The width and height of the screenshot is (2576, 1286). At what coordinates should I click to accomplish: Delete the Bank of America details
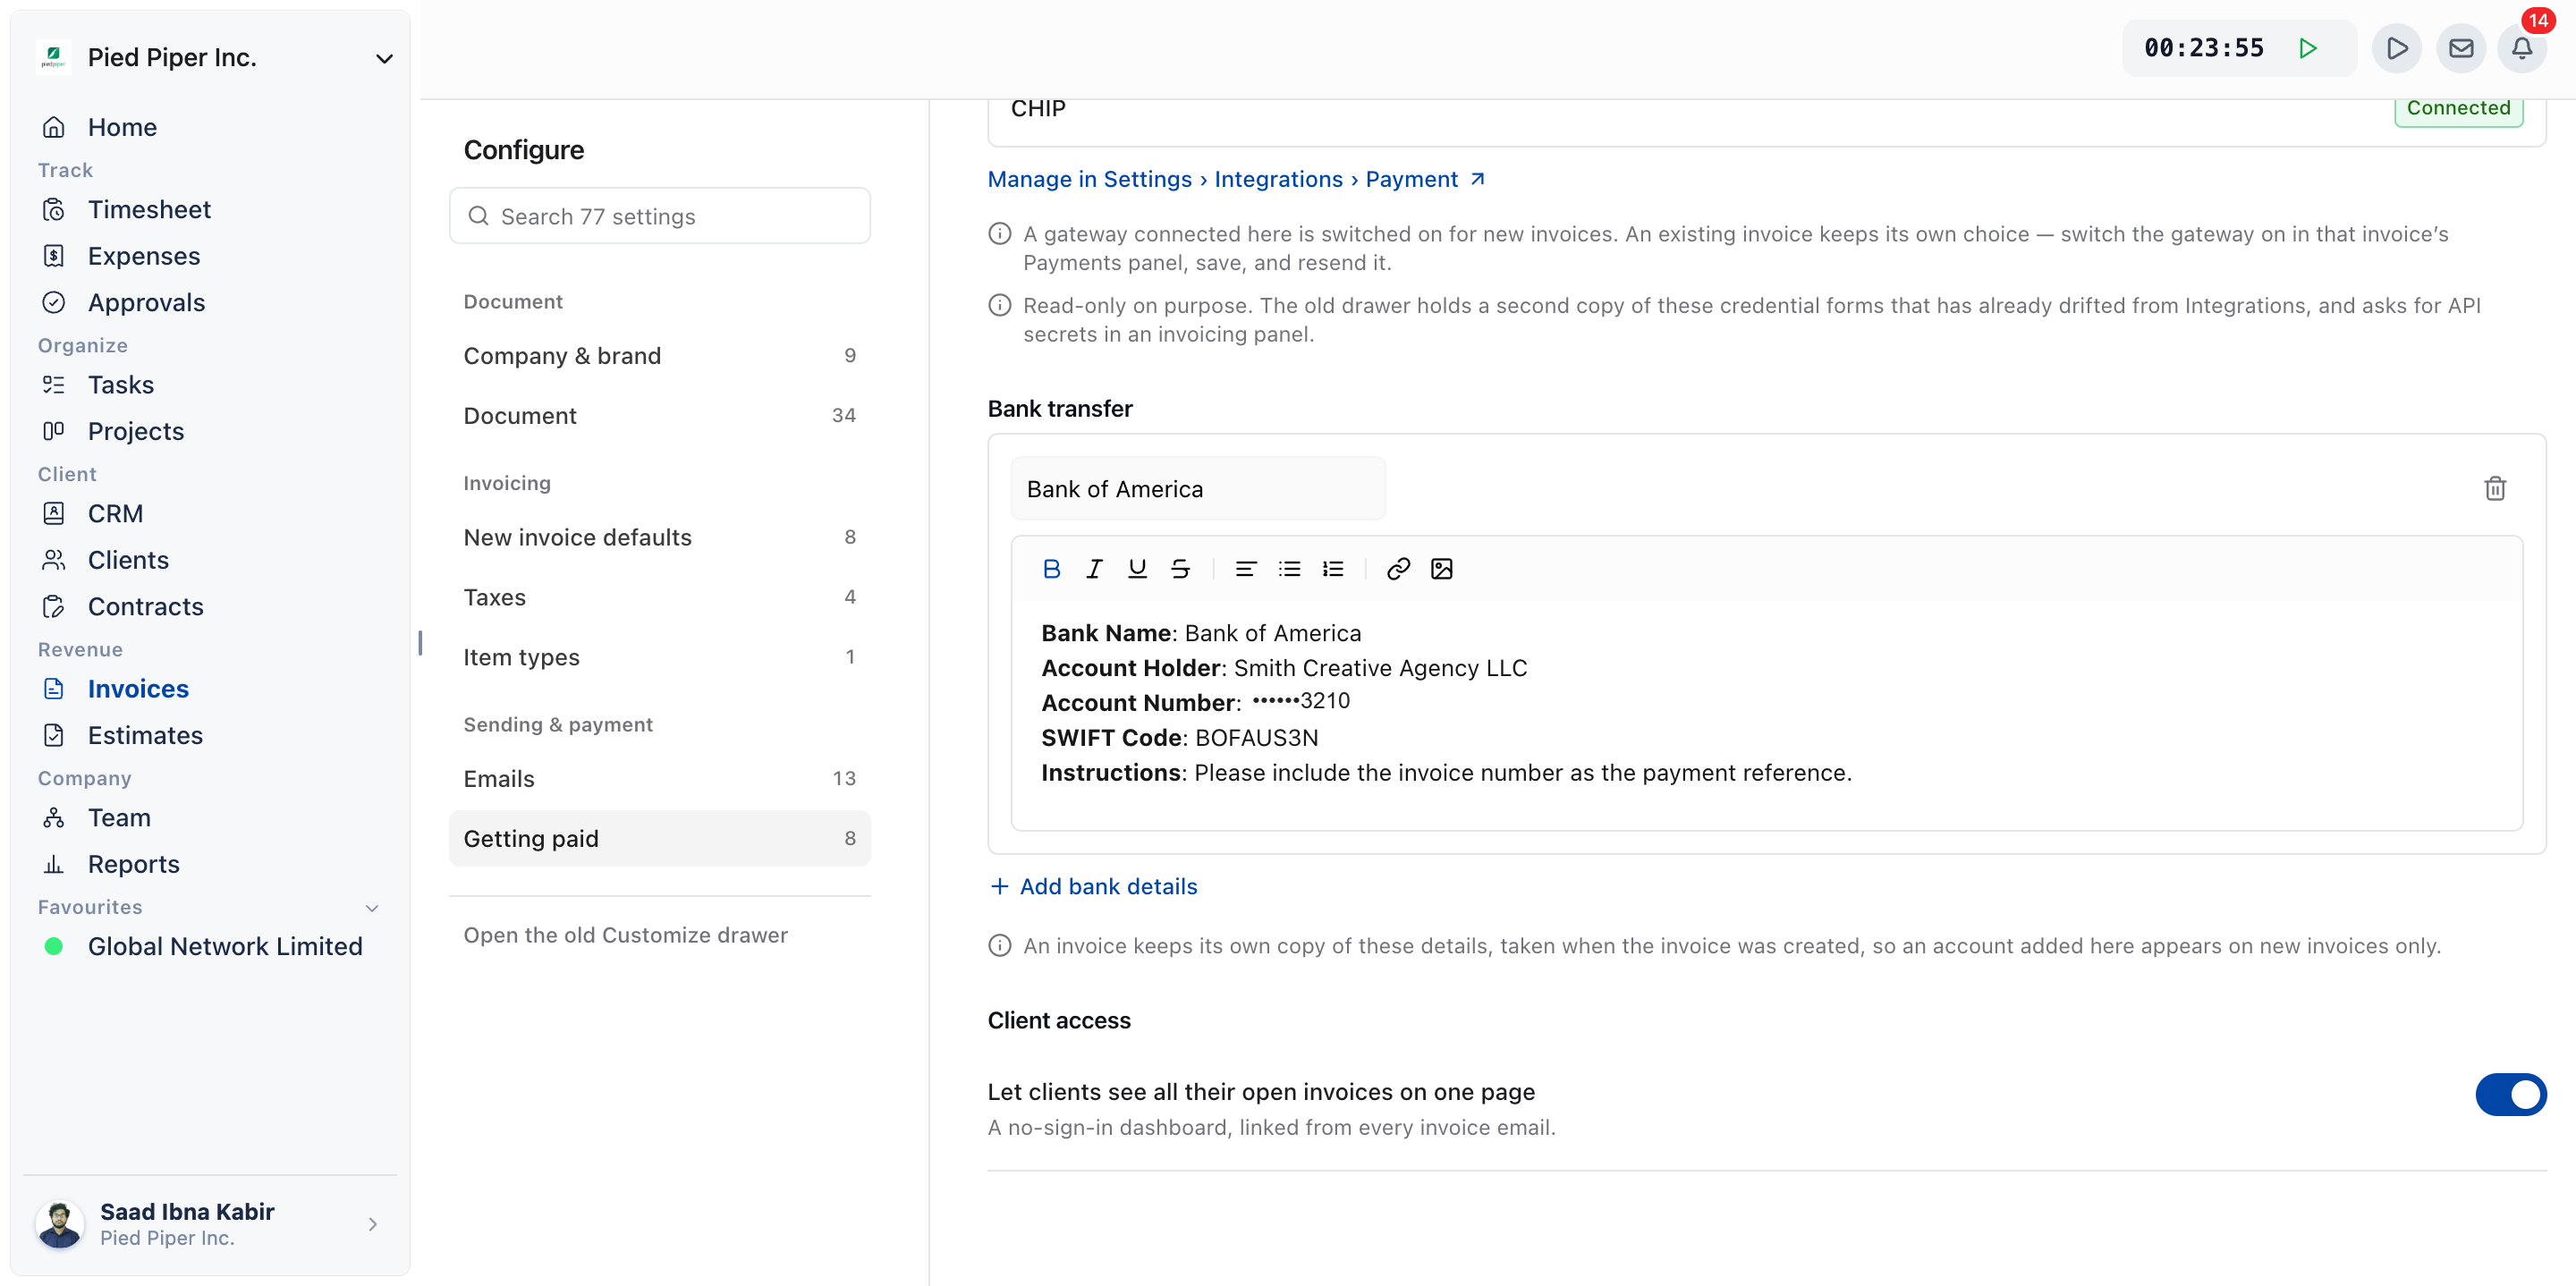[x=2495, y=488]
